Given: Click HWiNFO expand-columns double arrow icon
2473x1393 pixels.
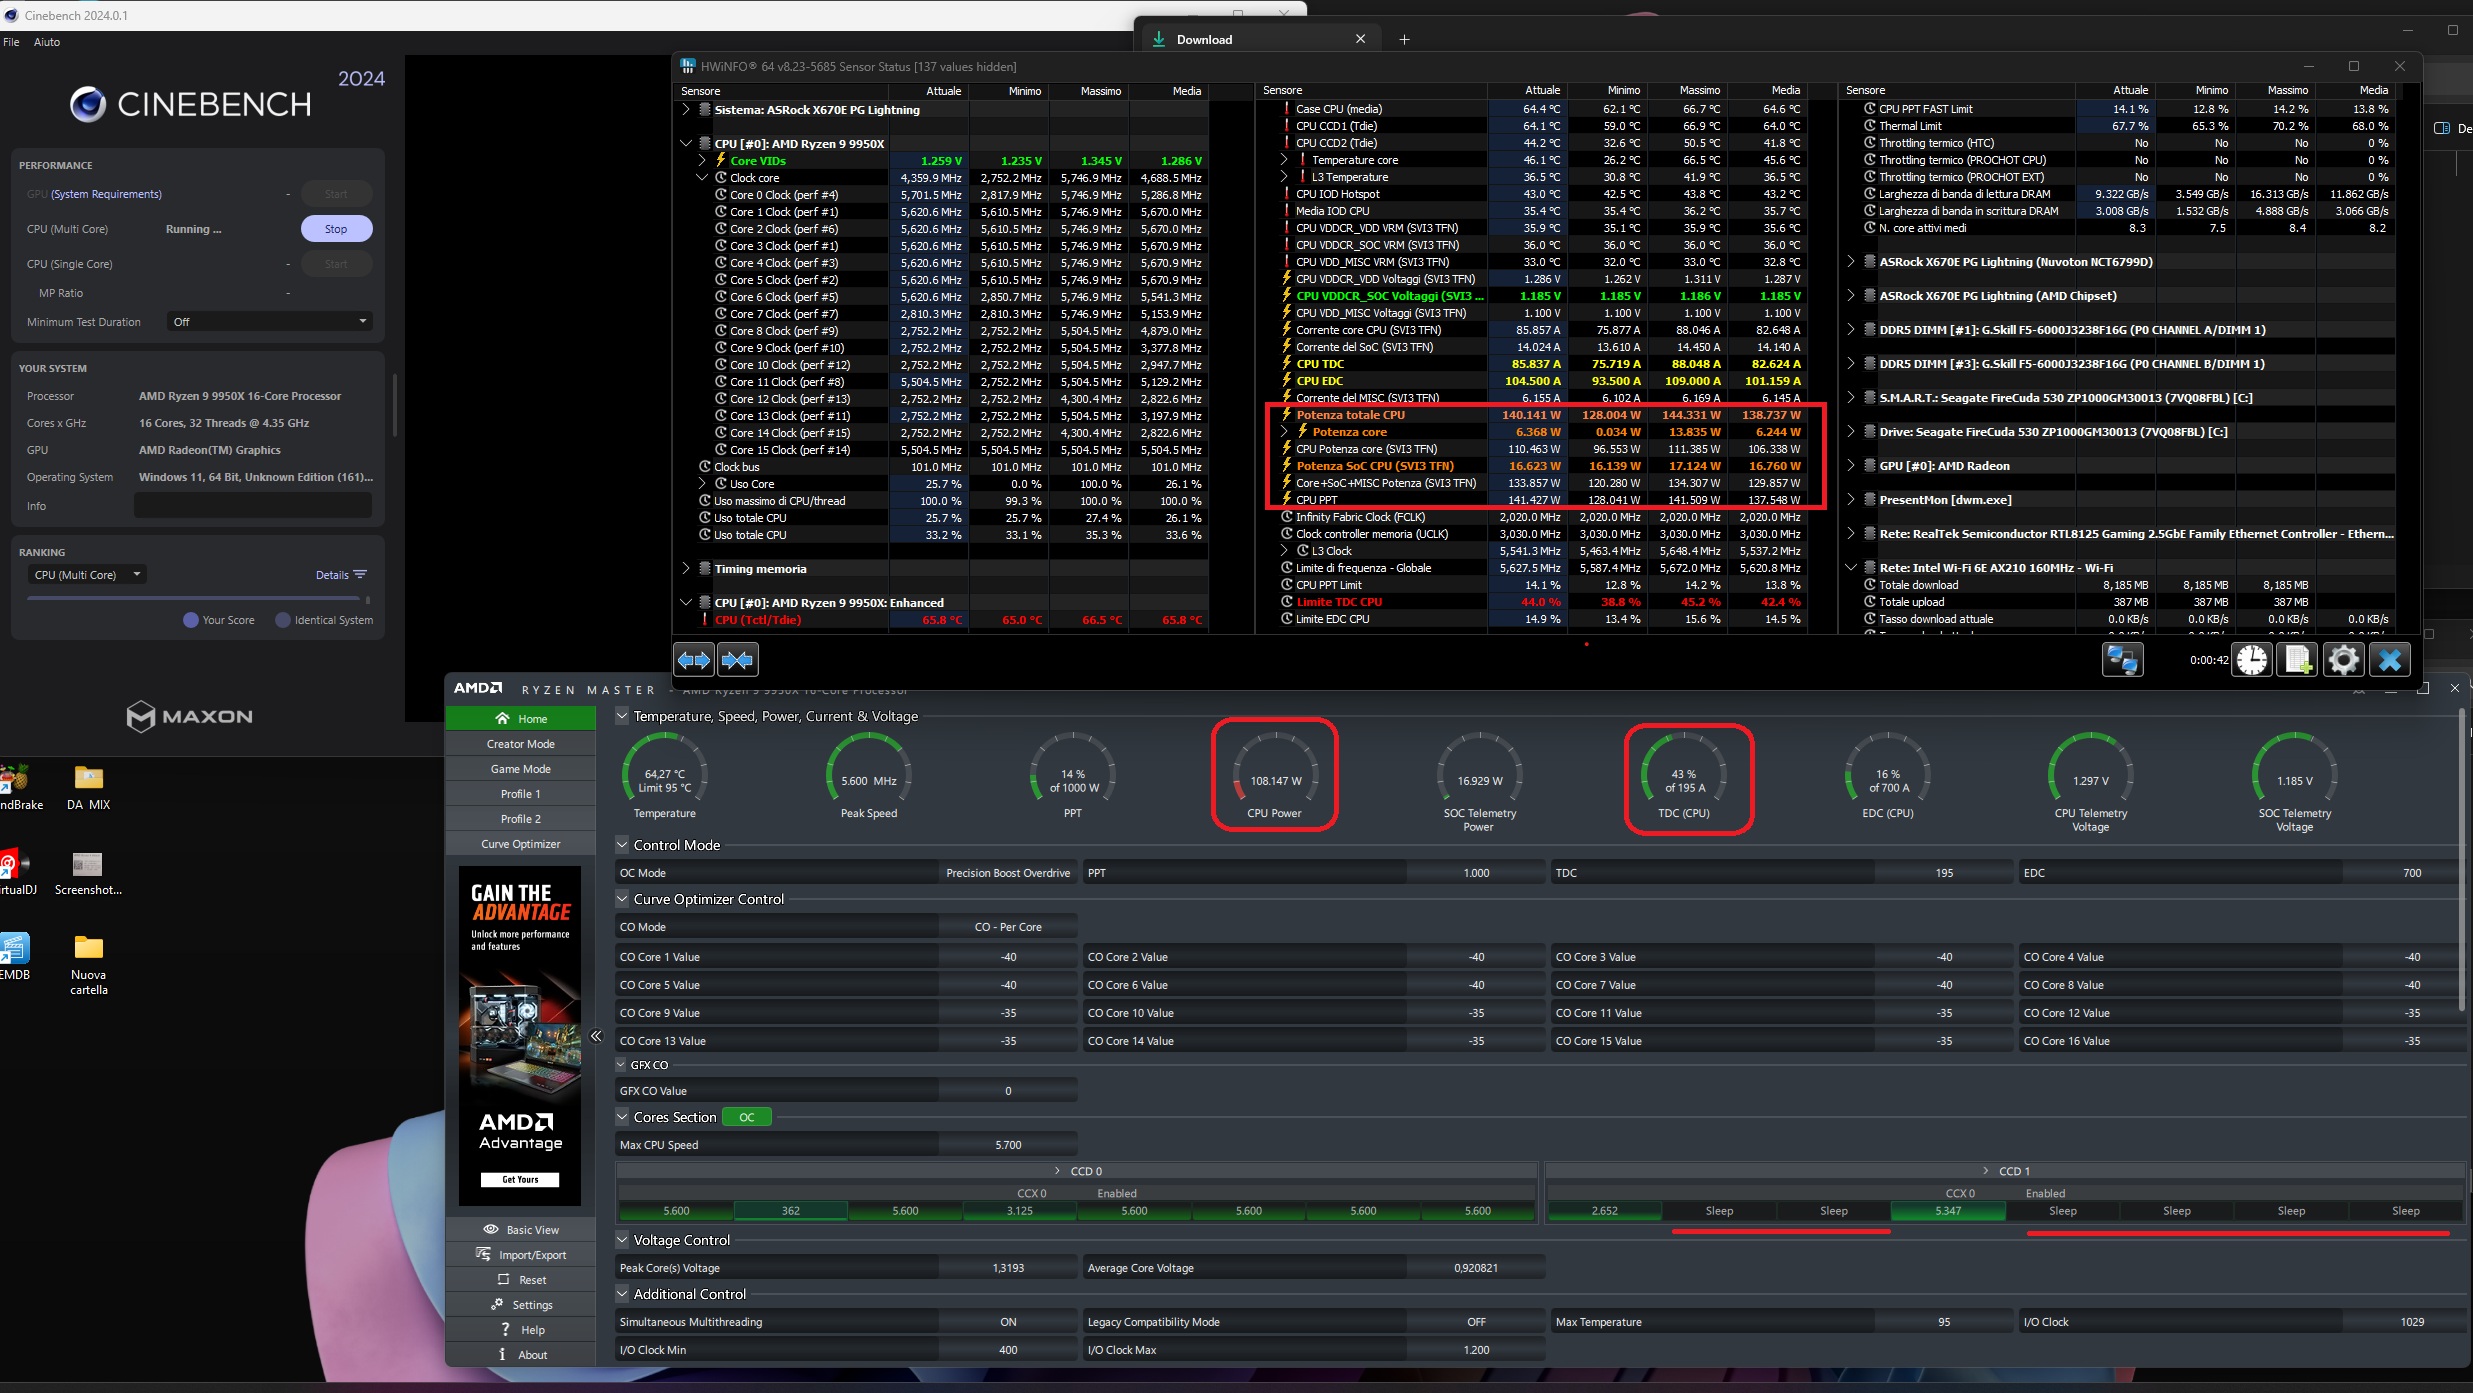Looking at the screenshot, I should click(x=694, y=660).
